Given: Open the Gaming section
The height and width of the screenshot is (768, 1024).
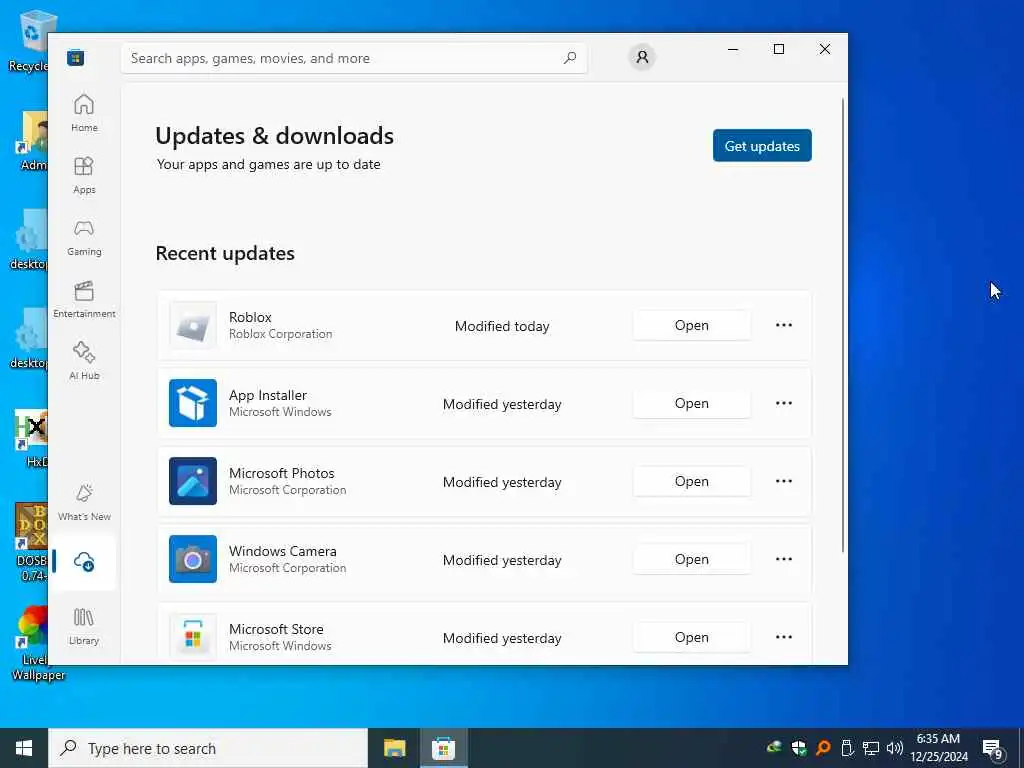Looking at the screenshot, I should (x=84, y=237).
